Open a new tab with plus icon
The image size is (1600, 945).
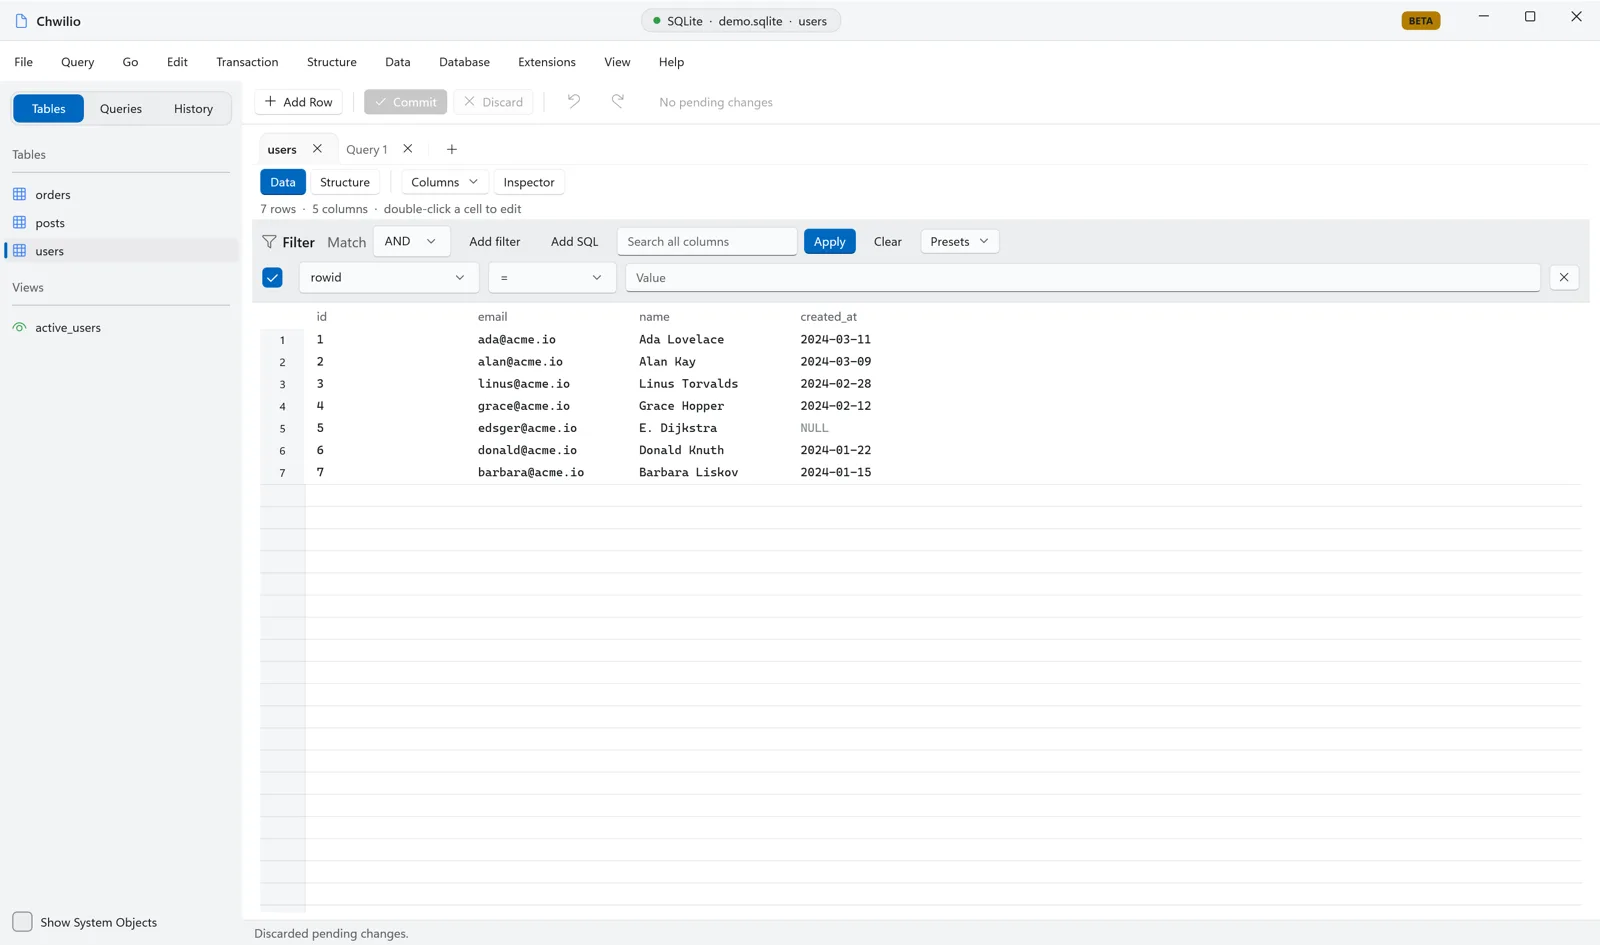452,149
